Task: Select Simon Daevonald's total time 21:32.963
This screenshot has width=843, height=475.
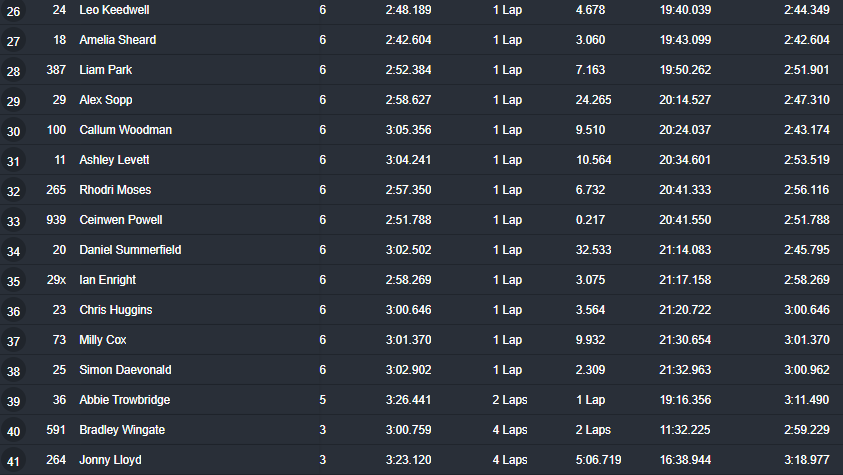Action: pos(685,370)
